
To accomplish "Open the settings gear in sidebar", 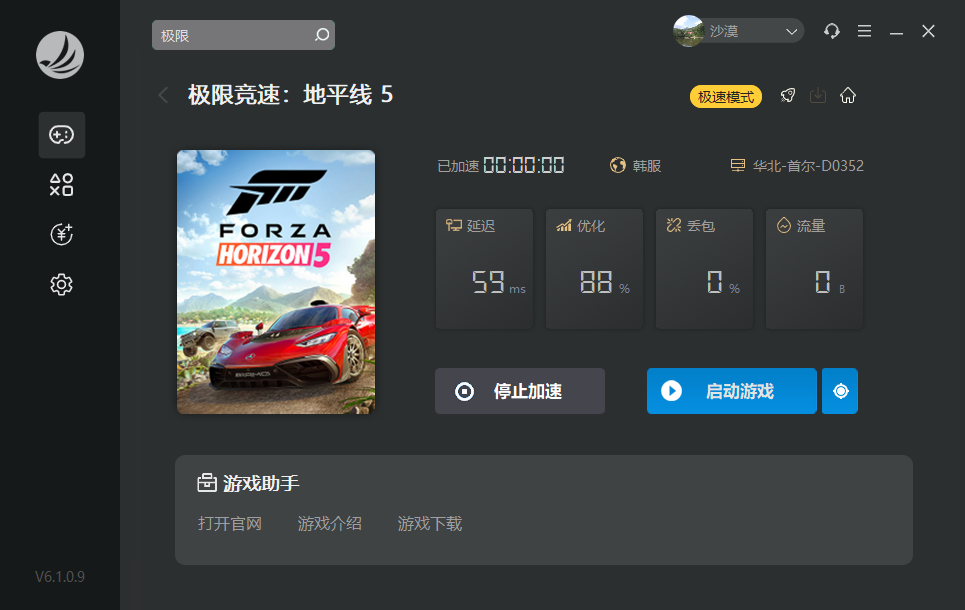I will click(x=62, y=285).
